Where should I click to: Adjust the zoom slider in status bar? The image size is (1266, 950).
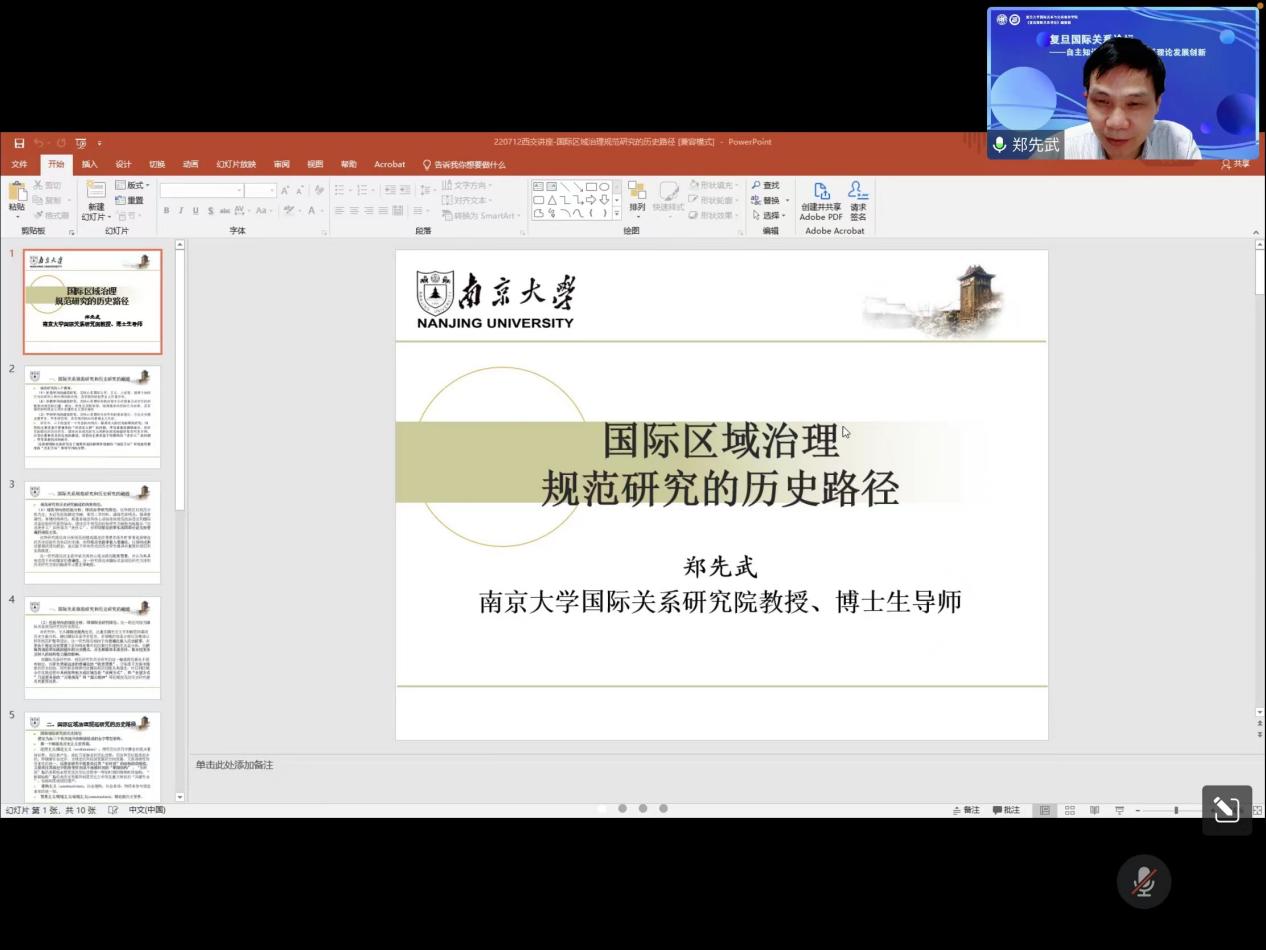point(1176,810)
